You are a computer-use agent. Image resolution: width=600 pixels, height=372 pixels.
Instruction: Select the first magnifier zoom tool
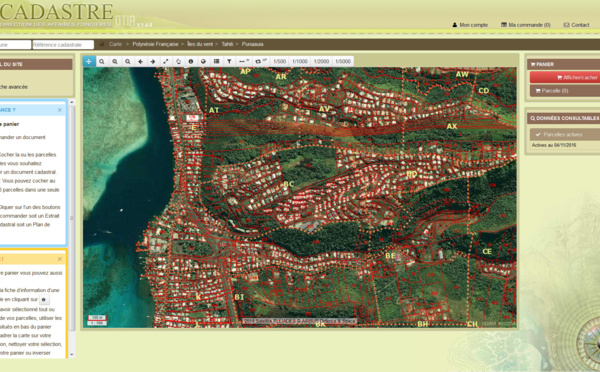click(101, 61)
